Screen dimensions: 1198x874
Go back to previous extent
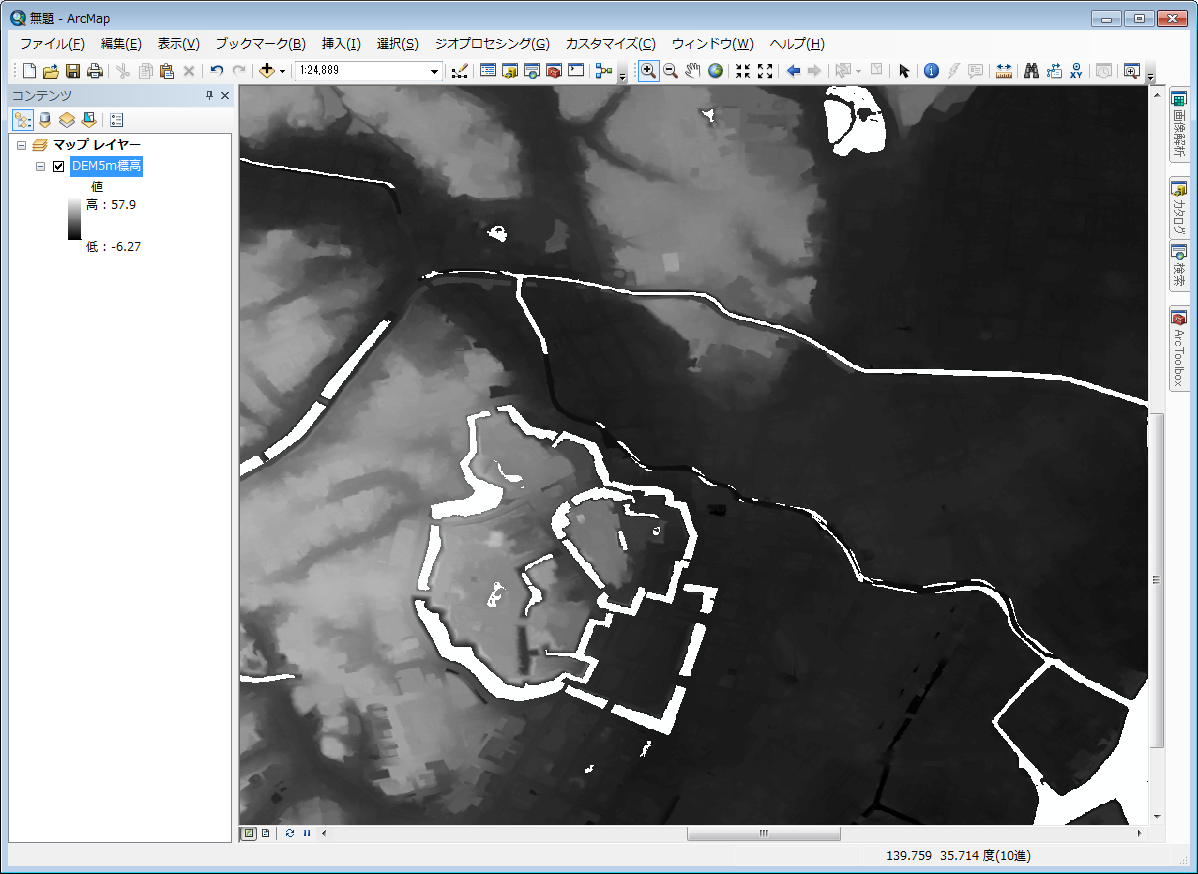click(x=793, y=71)
